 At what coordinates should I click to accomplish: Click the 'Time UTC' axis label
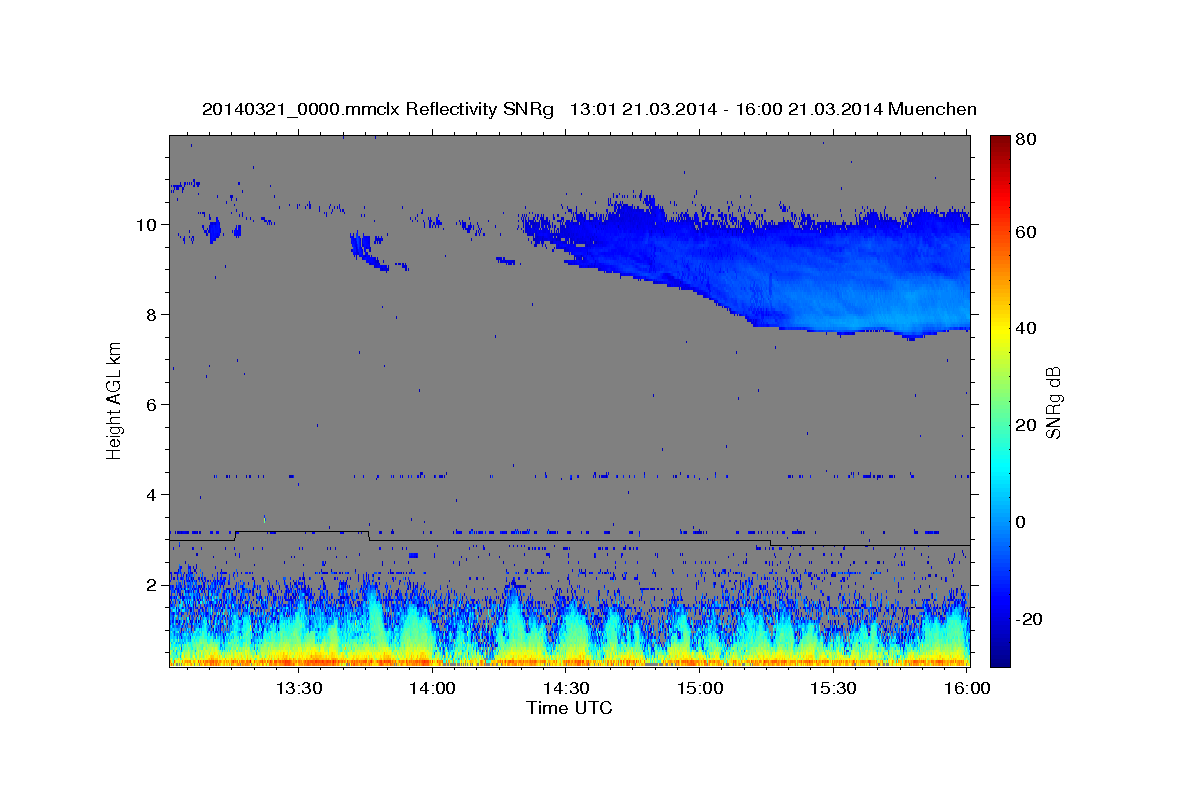click(569, 708)
